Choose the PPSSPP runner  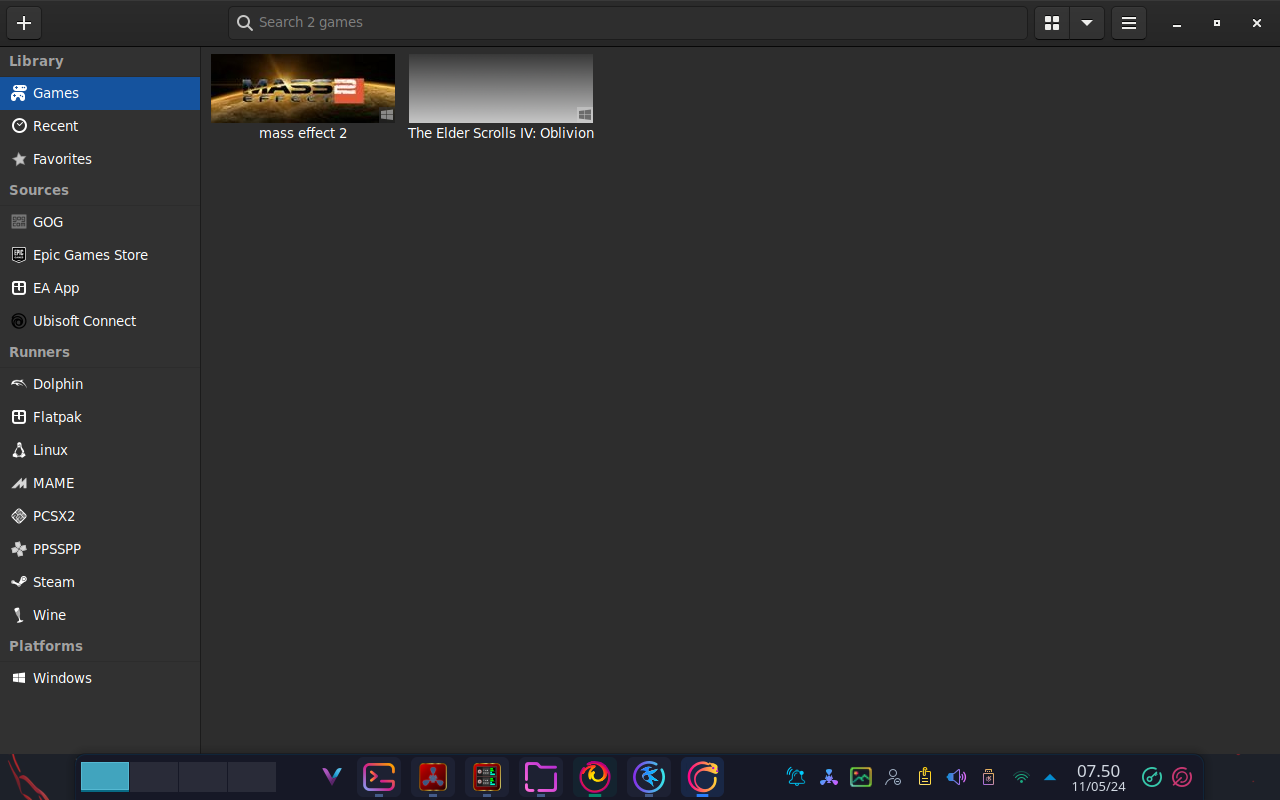pos(100,549)
